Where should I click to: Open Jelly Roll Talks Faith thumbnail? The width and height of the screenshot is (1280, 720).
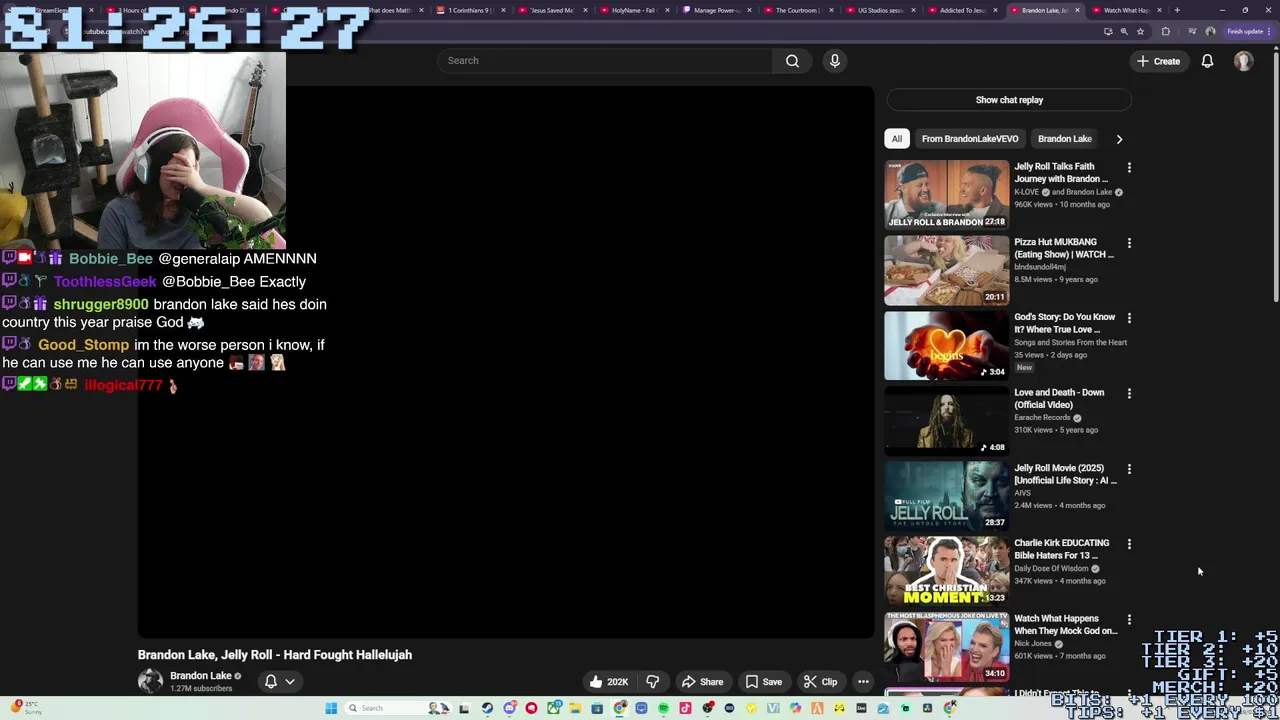pos(946,195)
